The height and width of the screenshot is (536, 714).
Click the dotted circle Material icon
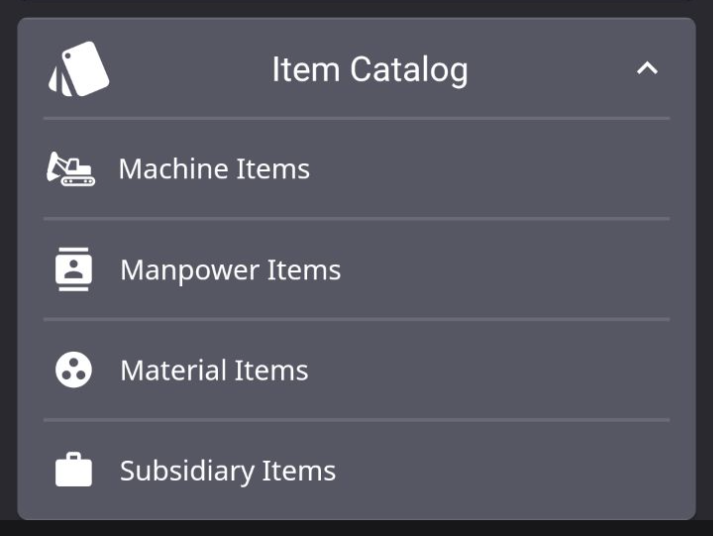pos(73,370)
